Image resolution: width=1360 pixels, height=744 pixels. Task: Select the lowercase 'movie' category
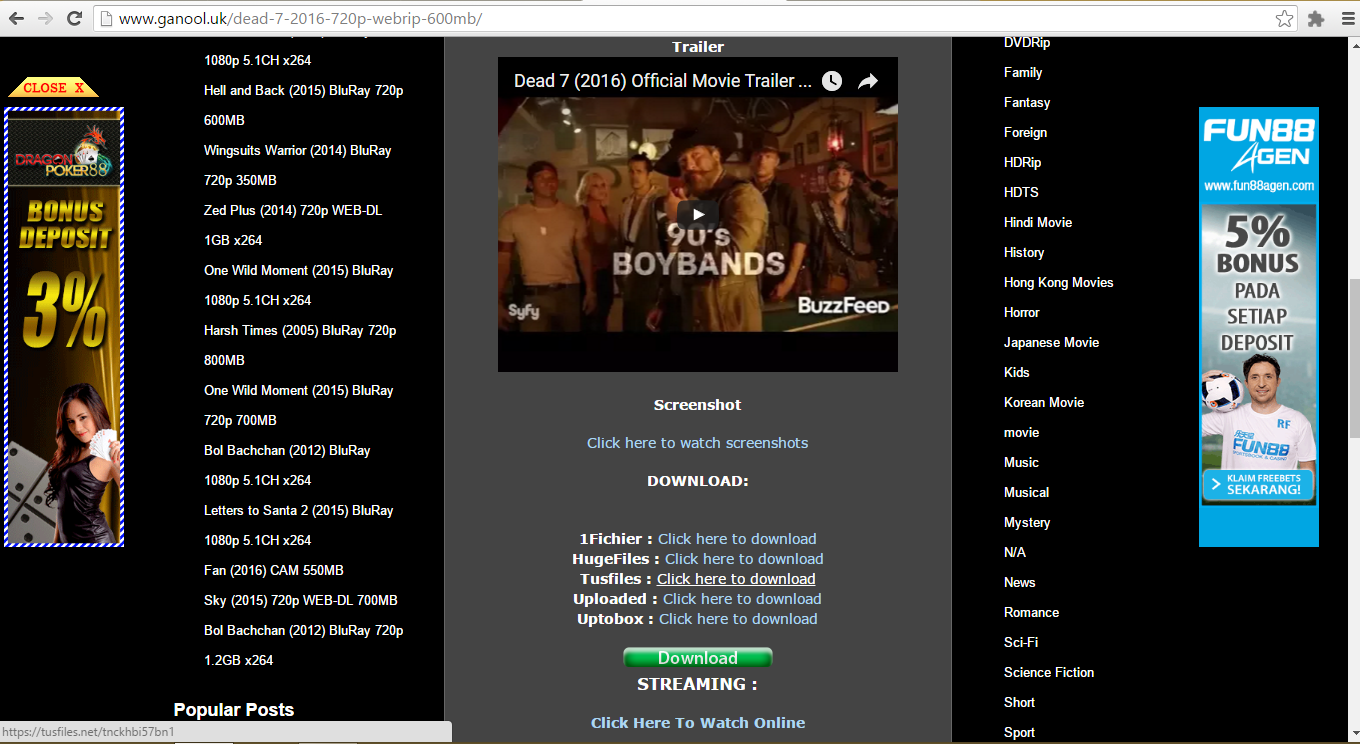click(x=1022, y=432)
